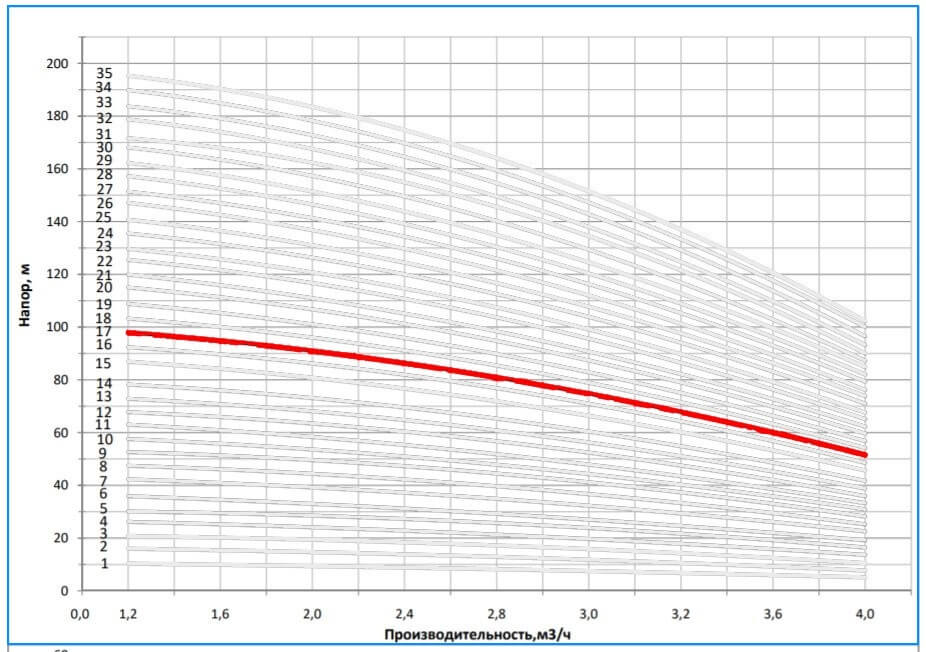Click X-axis tick value 1,2

tap(127, 612)
